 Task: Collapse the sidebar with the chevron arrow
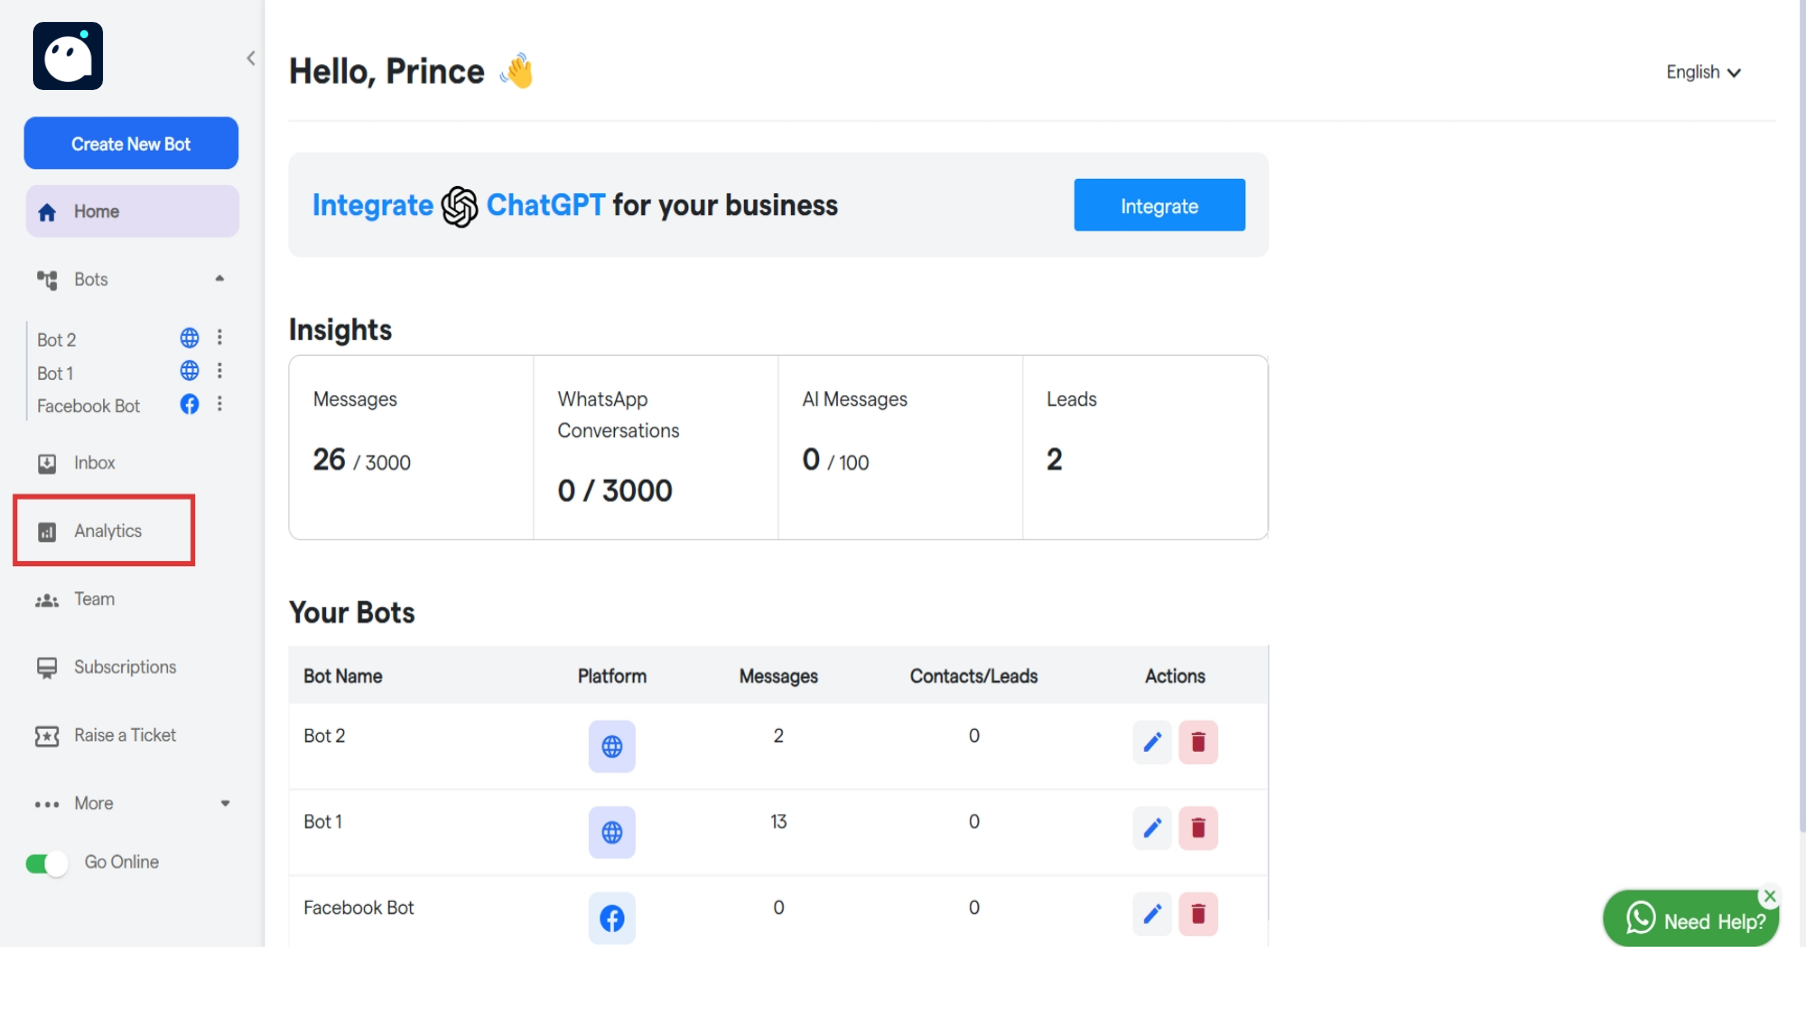click(251, 58)
